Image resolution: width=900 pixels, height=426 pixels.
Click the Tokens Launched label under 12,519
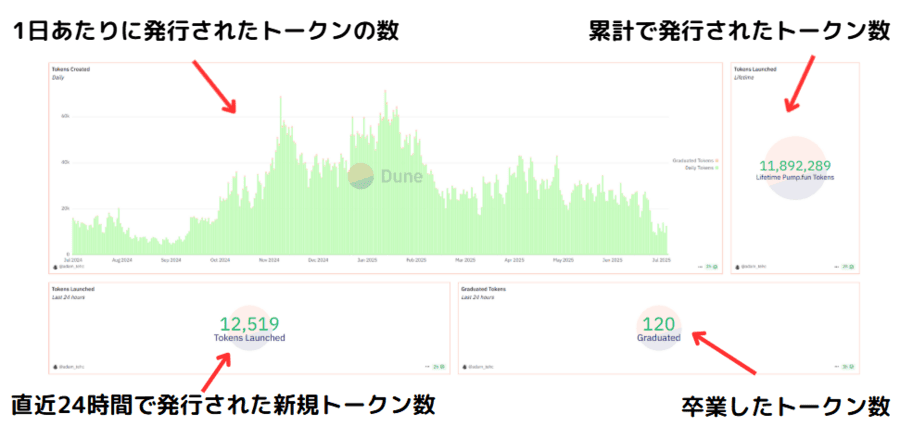(x=249, y=338)
